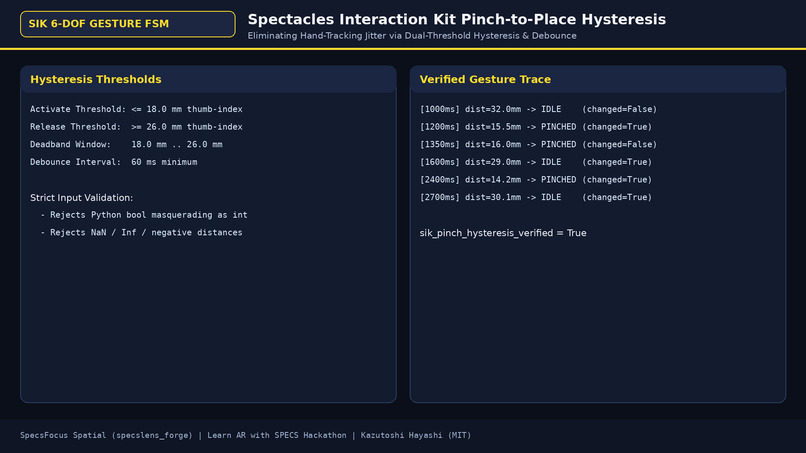Click the Rejects NaN / Inf / negative distances line

(141, 232)
